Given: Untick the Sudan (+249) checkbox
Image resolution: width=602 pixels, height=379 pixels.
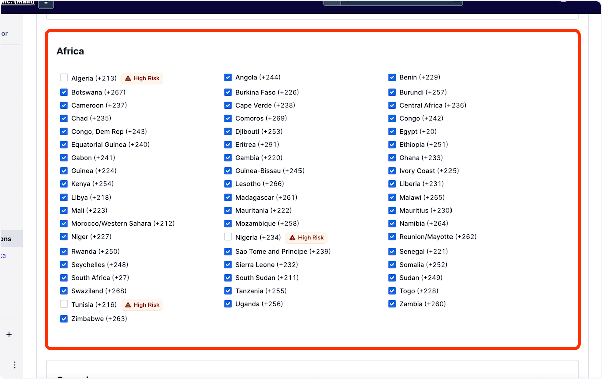Looking at the screenshot, I should point(392,278).
